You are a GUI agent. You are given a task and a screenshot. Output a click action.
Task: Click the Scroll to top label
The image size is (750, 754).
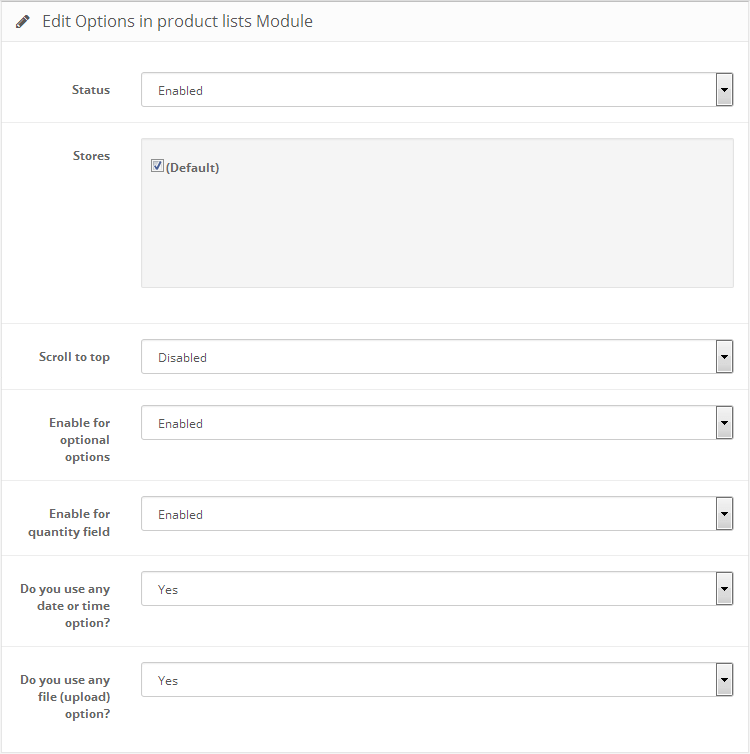click(x=75, y=357)
